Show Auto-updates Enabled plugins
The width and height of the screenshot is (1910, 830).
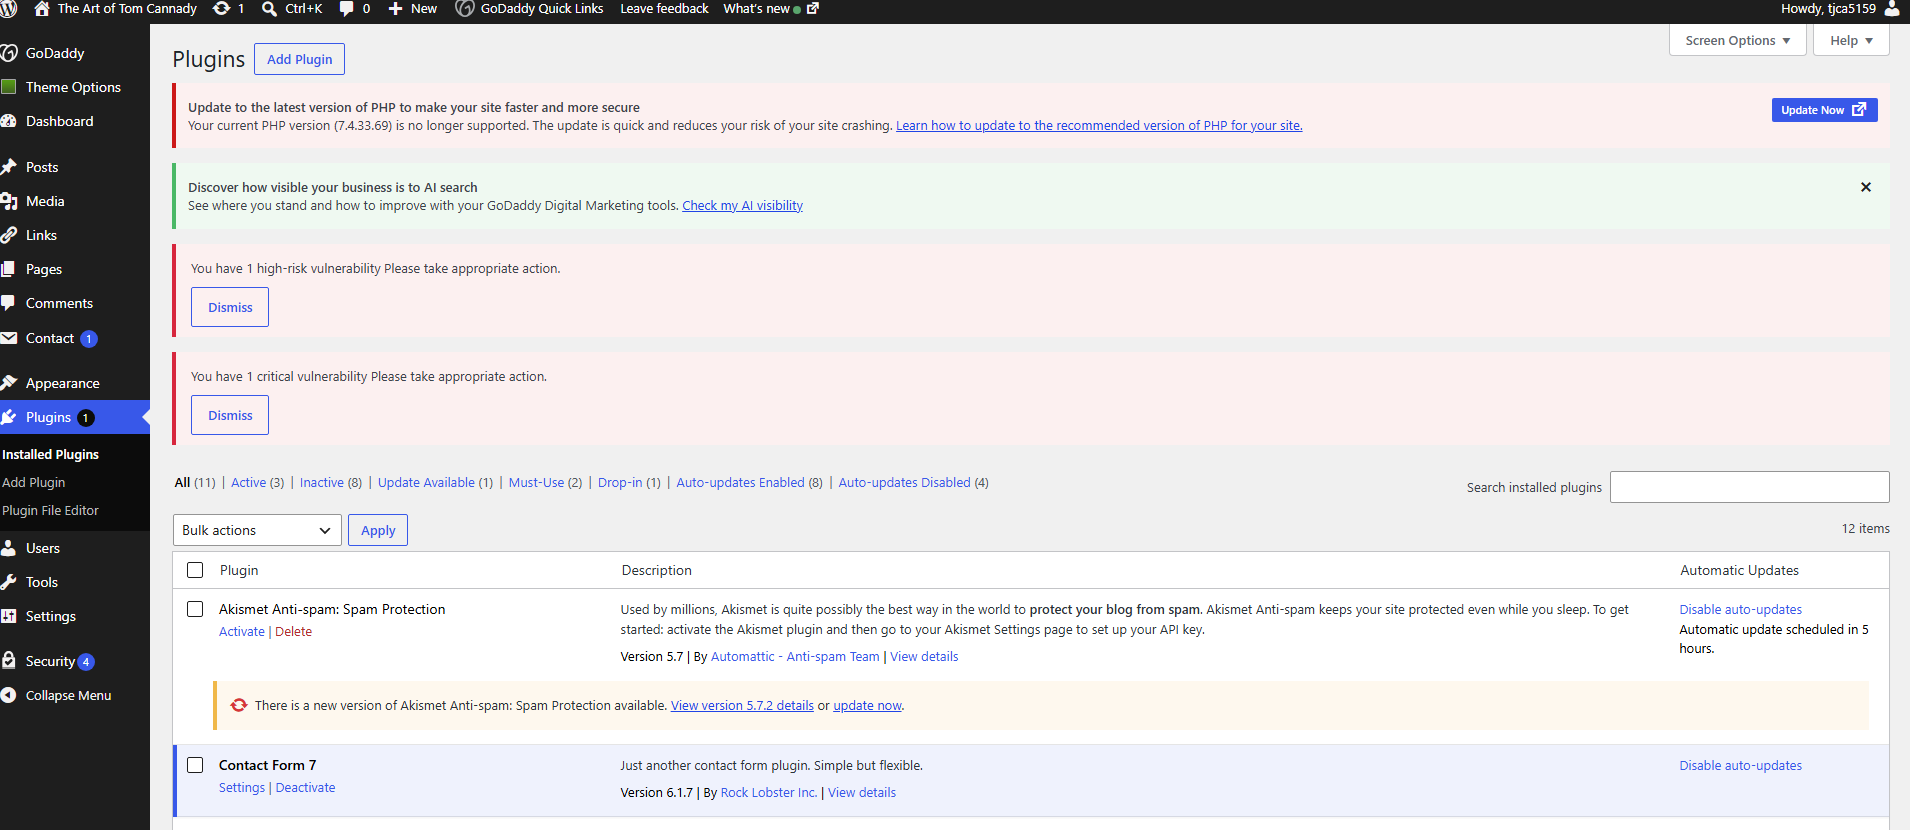740,483
